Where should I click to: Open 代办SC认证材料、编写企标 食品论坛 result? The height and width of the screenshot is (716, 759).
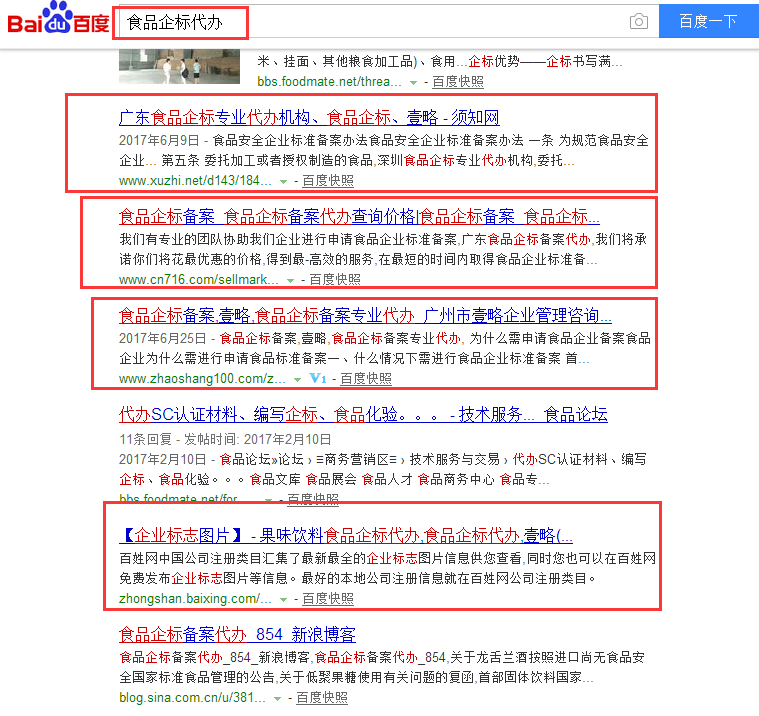click(x=363, y=414)
